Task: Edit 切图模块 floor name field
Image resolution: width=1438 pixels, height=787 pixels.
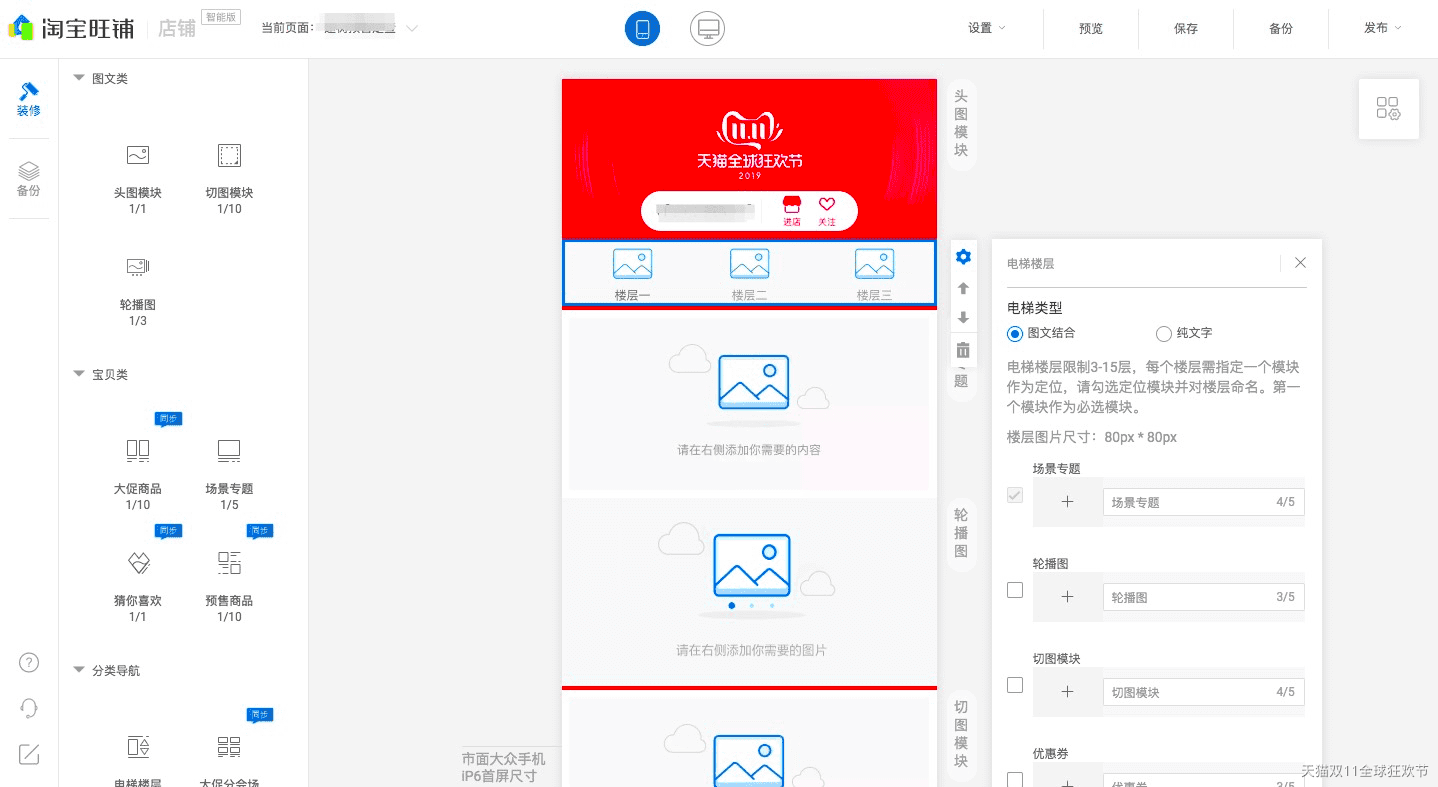Action: [x=1204, y=692]
